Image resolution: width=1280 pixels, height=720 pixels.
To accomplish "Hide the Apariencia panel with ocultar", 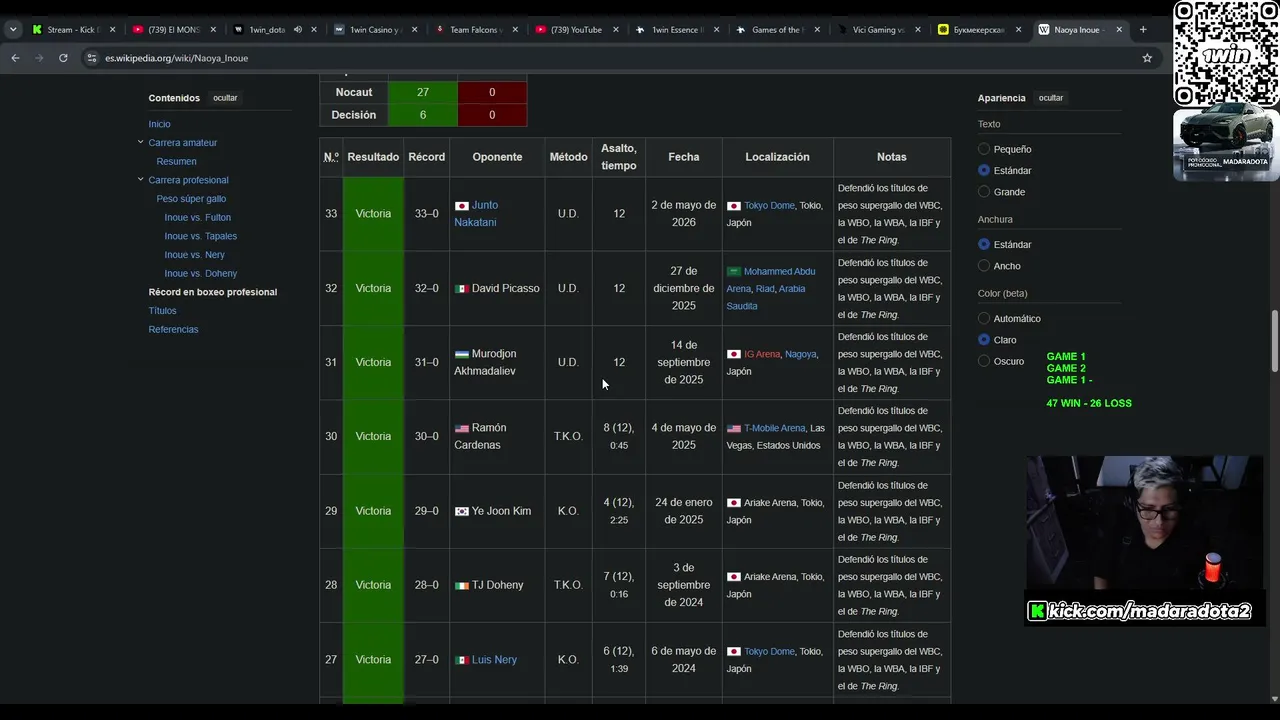I will (1051, 98).
